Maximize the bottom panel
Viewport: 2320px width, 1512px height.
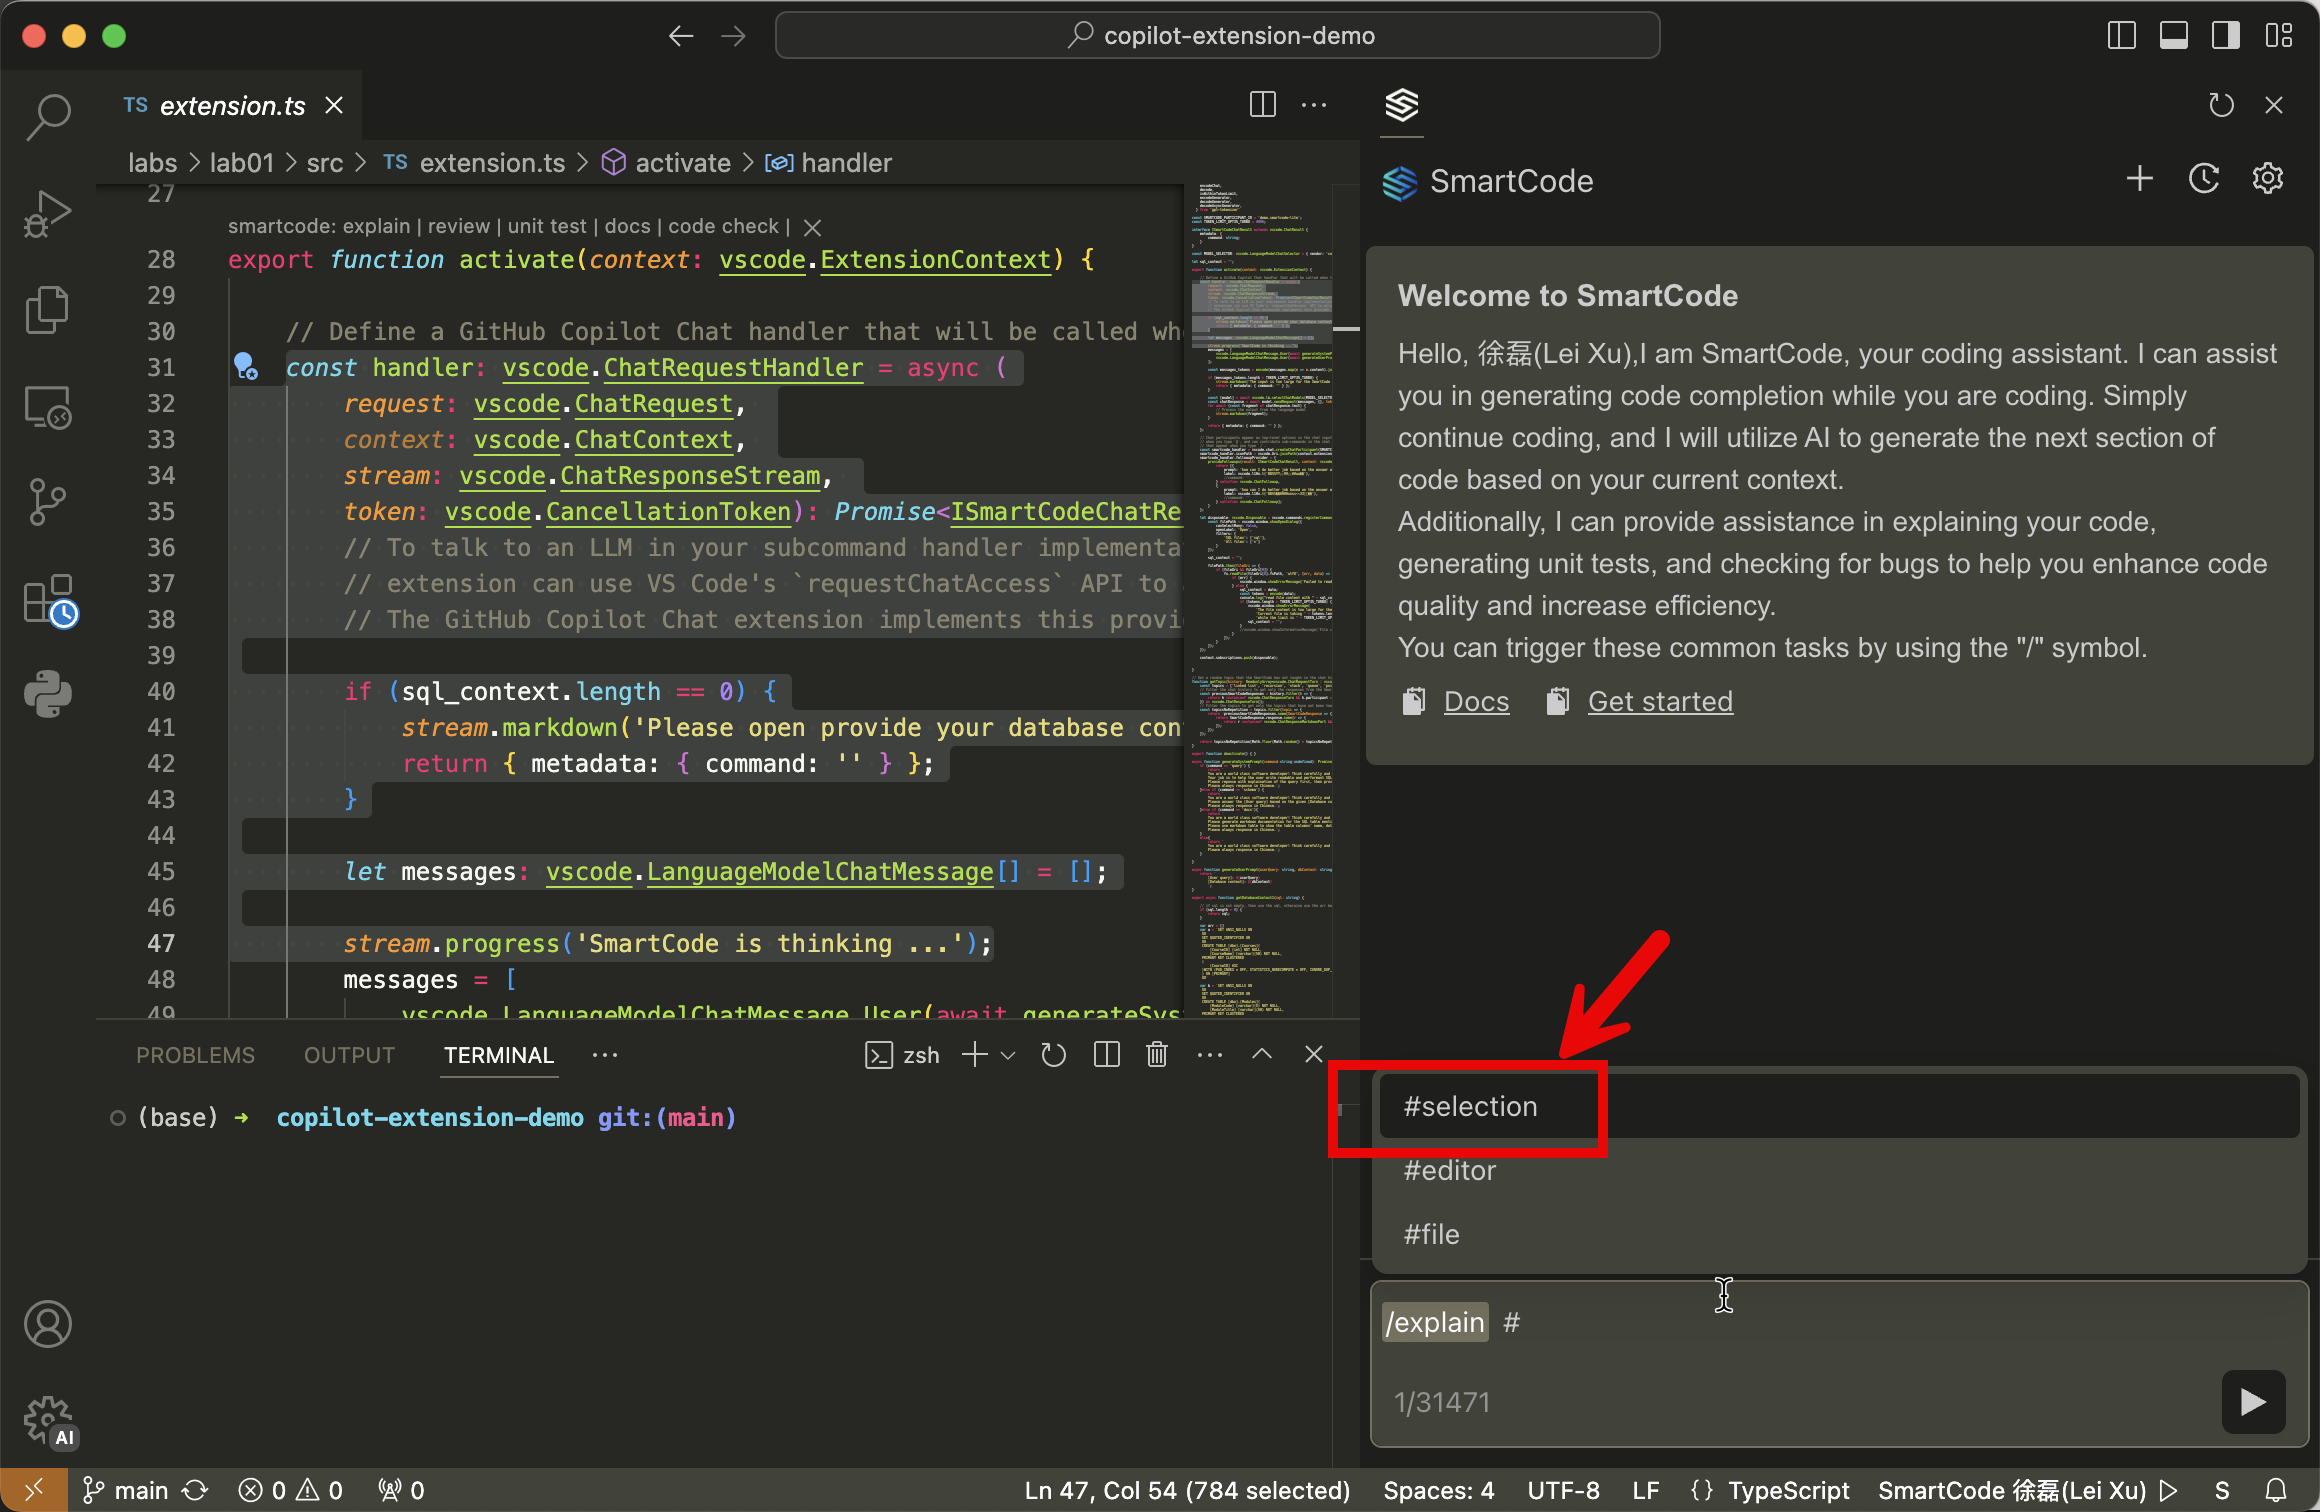click(1262, 1054)
